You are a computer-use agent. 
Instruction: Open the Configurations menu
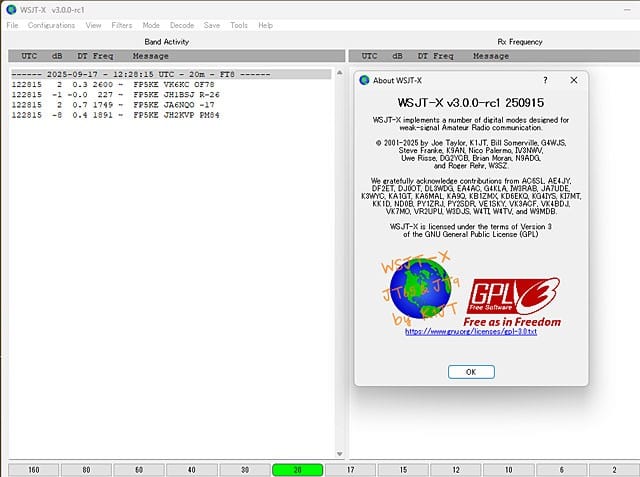51,24
